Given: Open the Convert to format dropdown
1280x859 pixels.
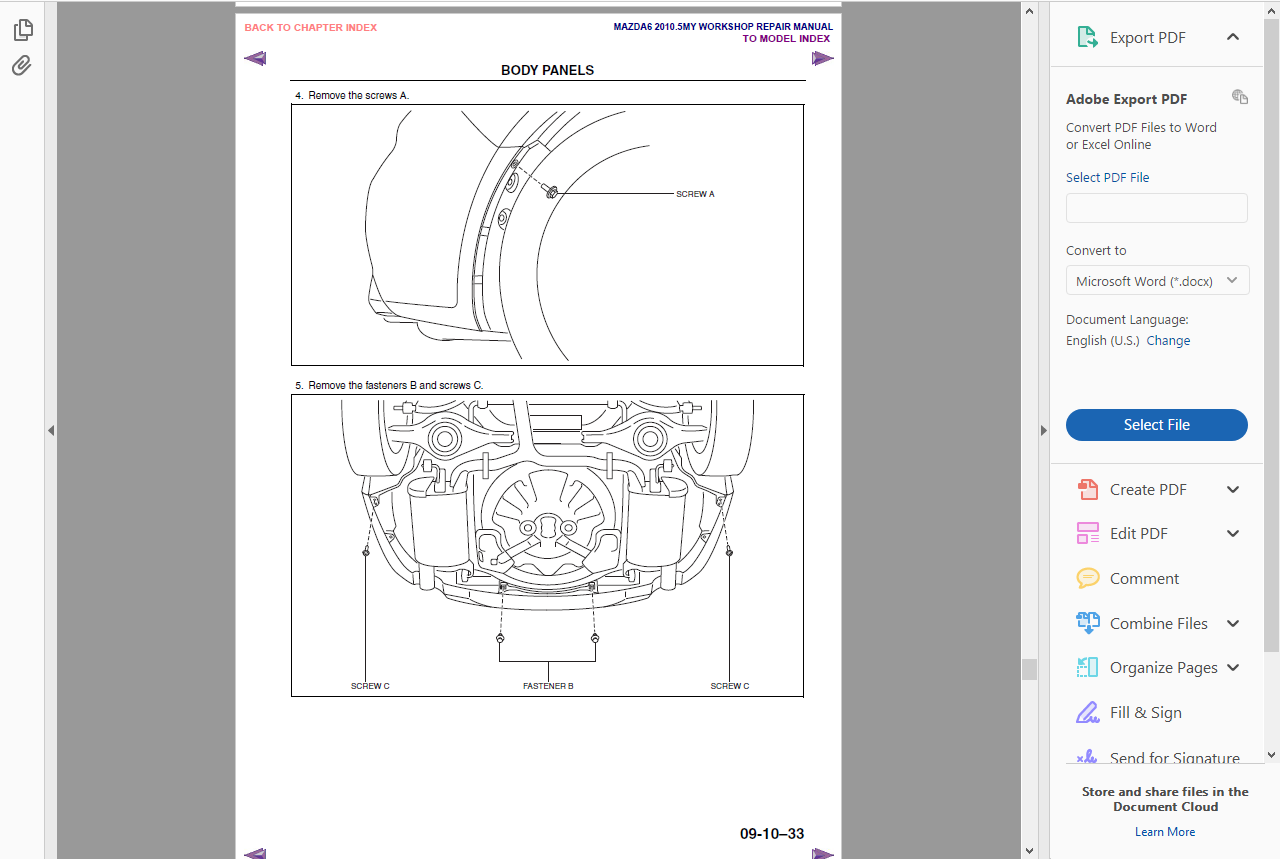Looking at the screenshot, I should (1157, 281).
